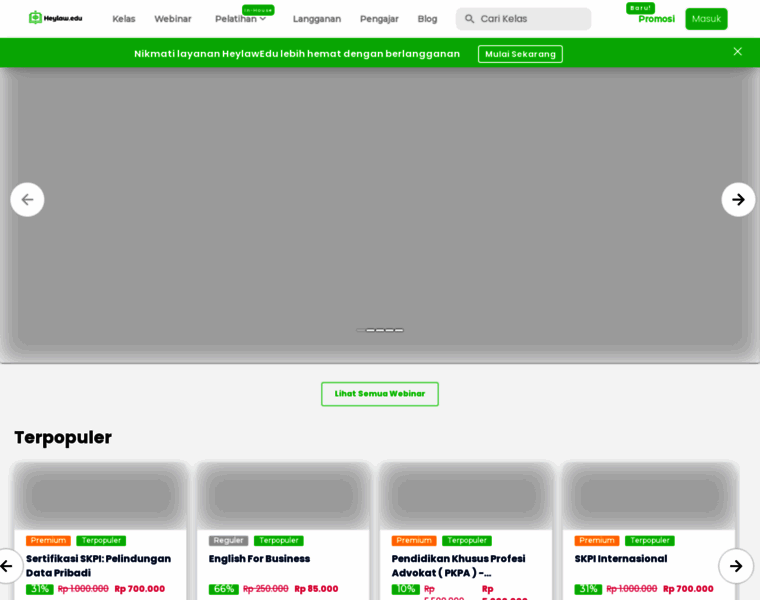Viewport: 760px width, 600px height.
Task: Open English For Business course
Action: pyautogui.click(x=259, y=559)
